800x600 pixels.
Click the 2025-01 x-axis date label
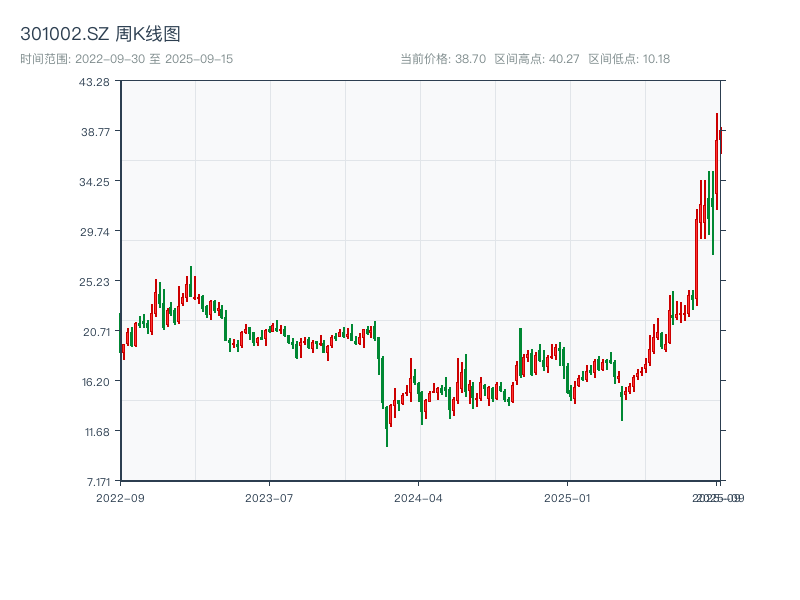[x=568, y=497]
